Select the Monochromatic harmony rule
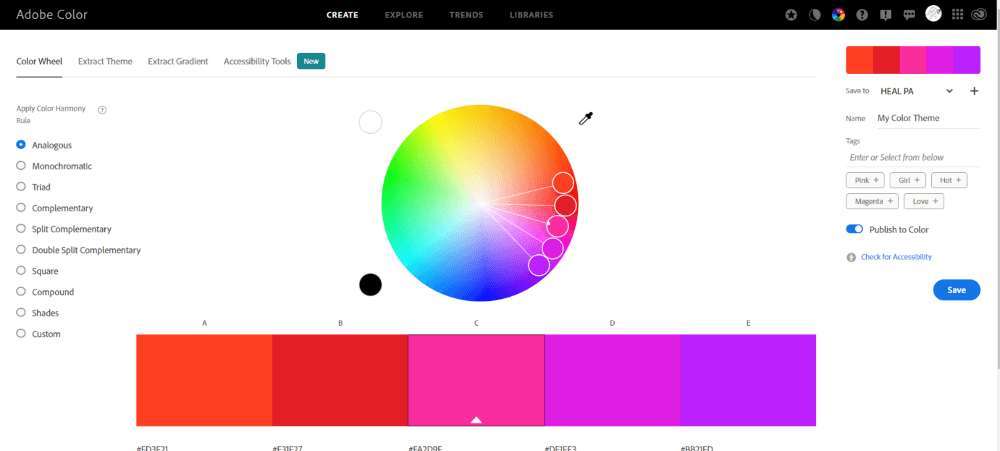The height and width of the screenshot is (451, 1000). pos(21,166)
